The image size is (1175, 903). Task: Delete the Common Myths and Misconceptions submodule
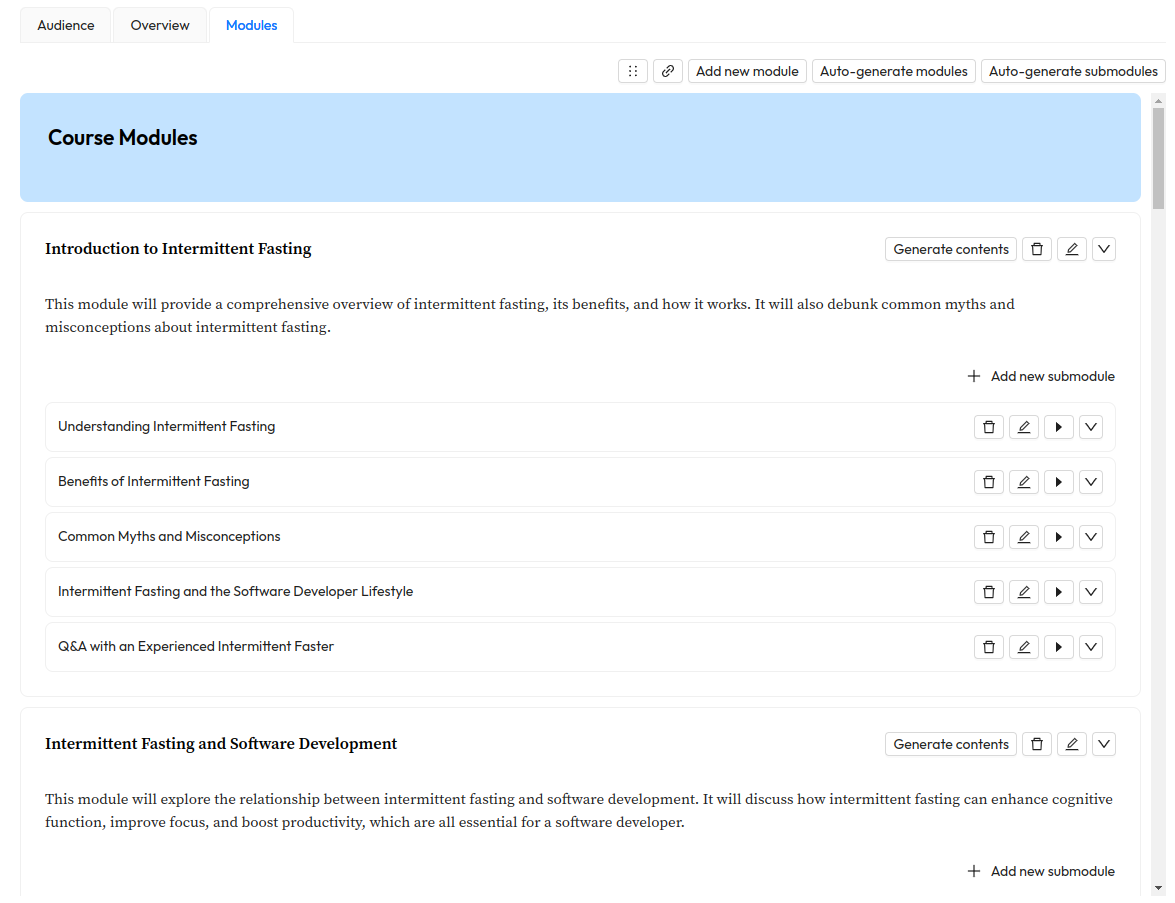(x=988, y=537)
